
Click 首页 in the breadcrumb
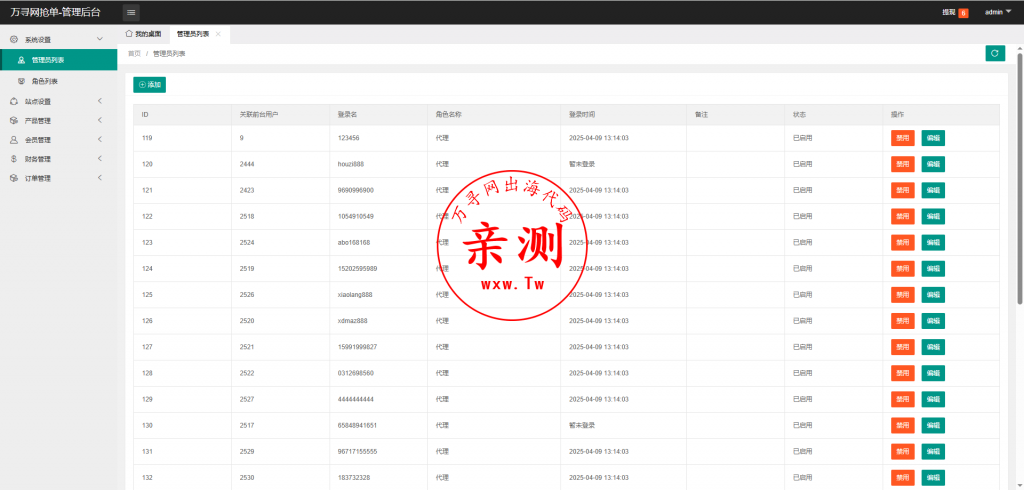coord(134,54)
